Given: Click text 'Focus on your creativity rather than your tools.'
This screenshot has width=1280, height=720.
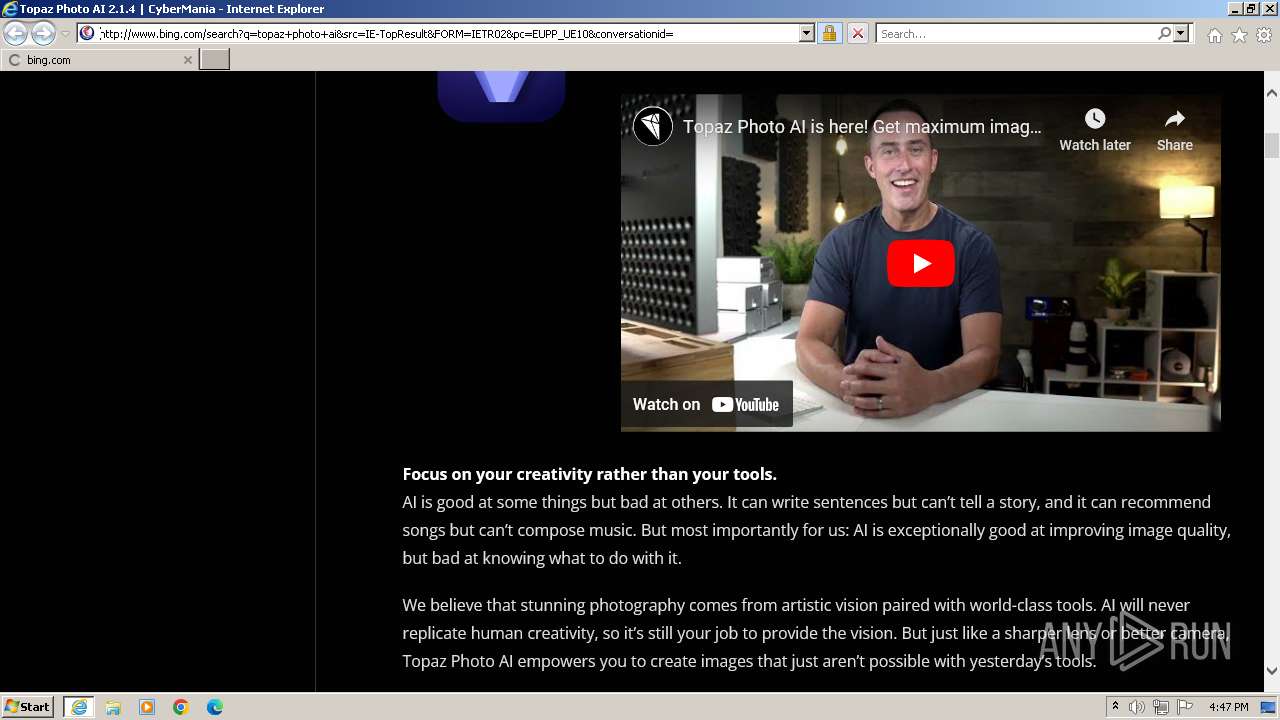Looking at the screenshot, I should (589, 474).
